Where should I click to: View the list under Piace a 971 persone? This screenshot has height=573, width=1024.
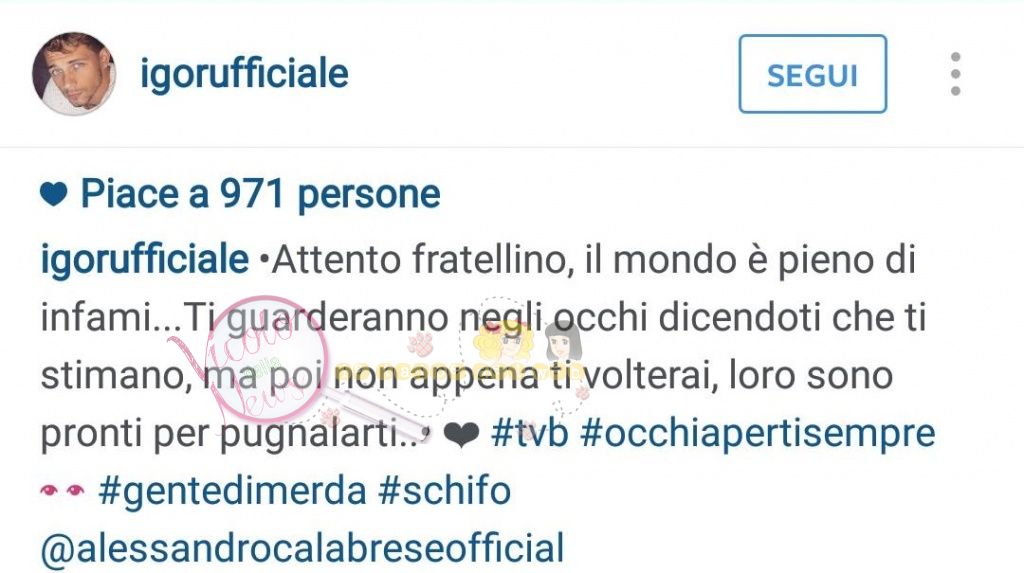coord(260,194)
